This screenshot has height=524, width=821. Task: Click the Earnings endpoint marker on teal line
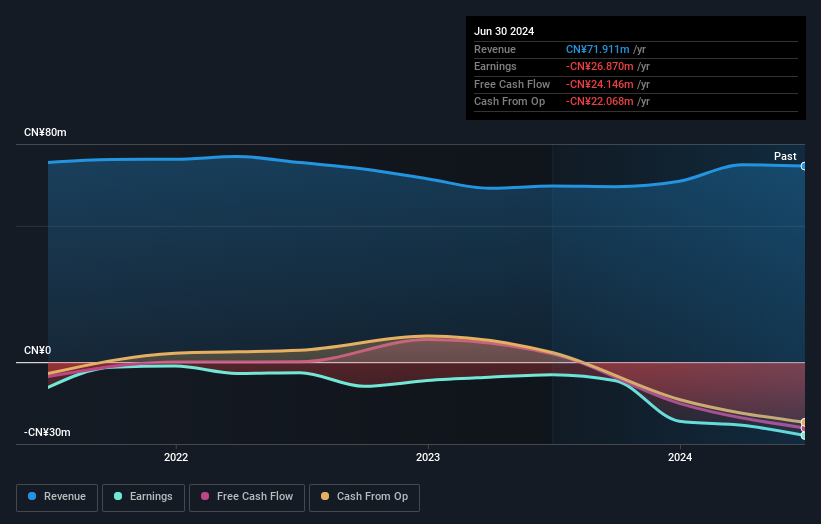click(x=804, y=436)
